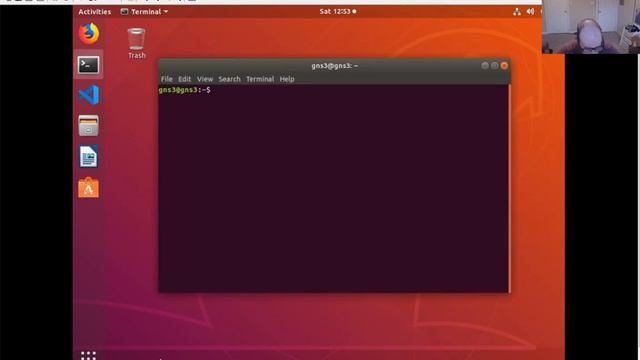Expand the Terminal app menu
The height and width of the screenshot is (360, 640).
click(x=144, y=12)
